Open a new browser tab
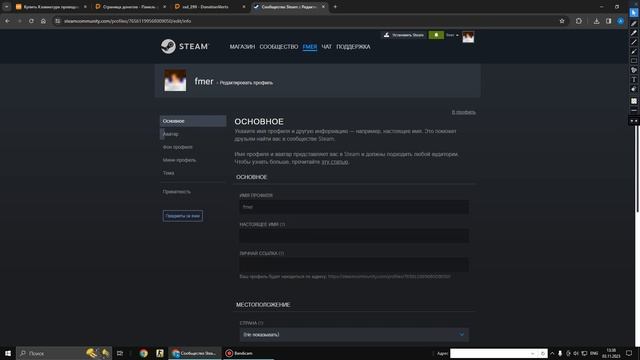Screen dimensions: 640x360 pyautogui.click(x=335, y=7)
